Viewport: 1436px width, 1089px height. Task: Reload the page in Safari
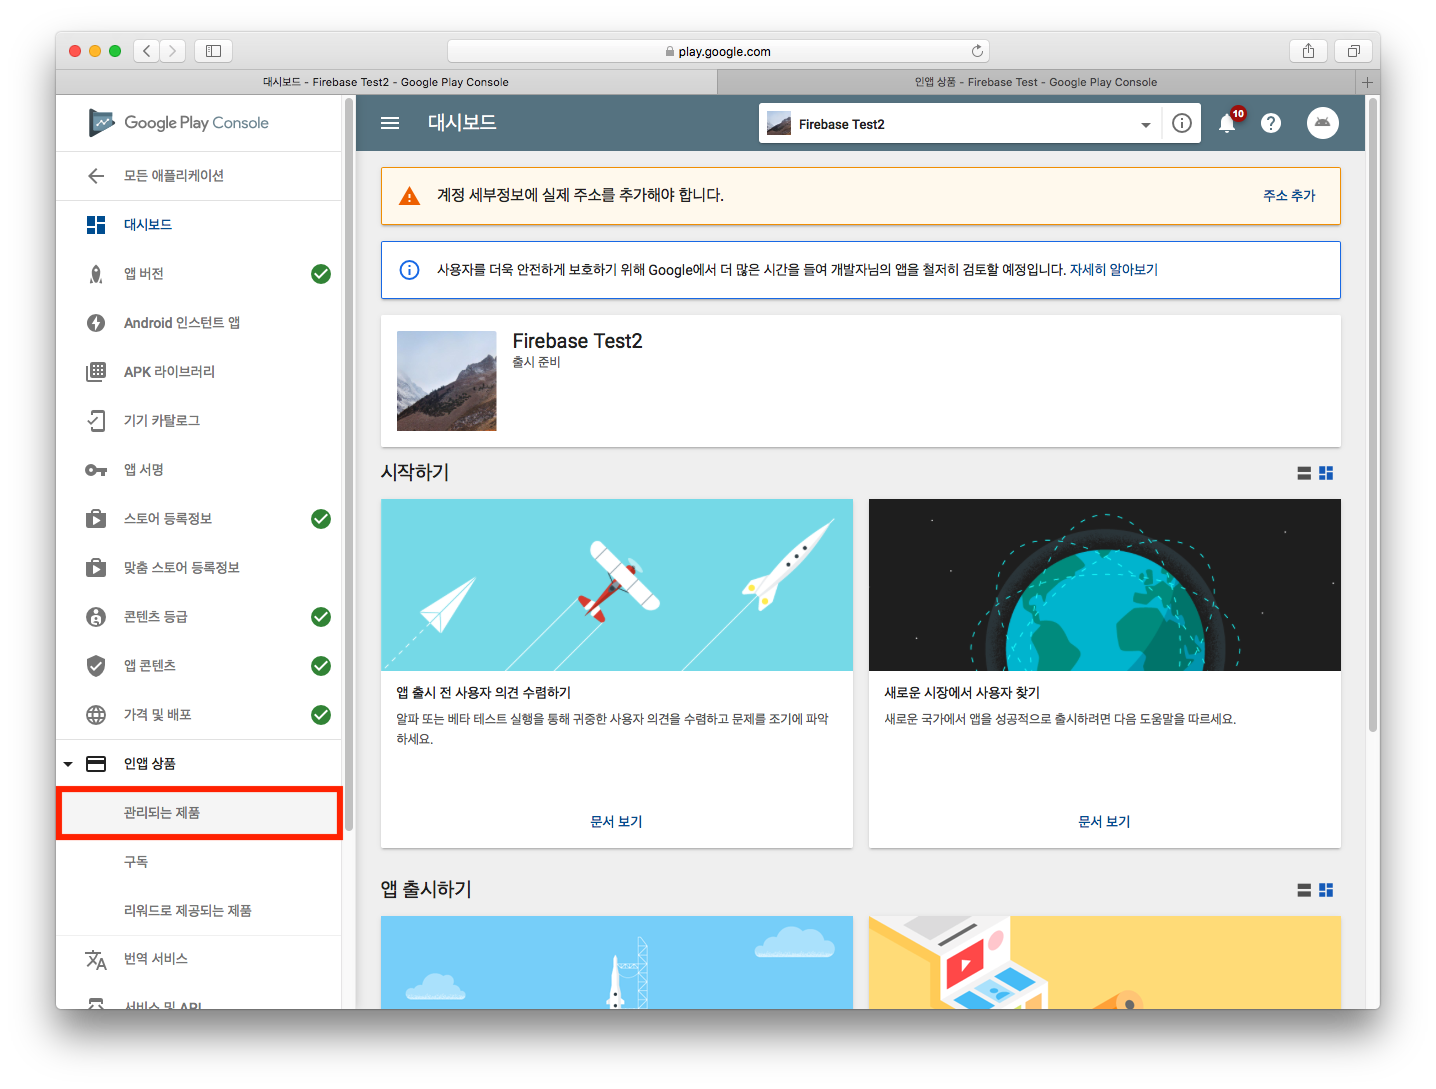(x=977, y=51)
